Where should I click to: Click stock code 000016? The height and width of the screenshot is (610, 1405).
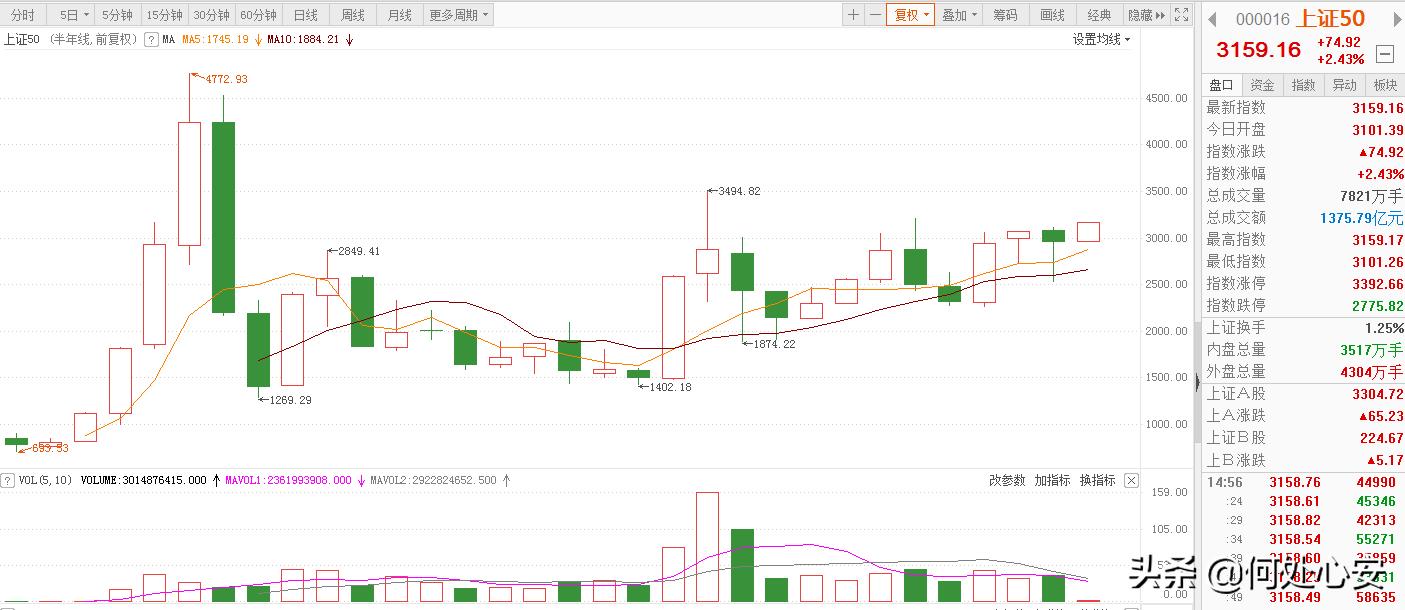[1263, 20]
